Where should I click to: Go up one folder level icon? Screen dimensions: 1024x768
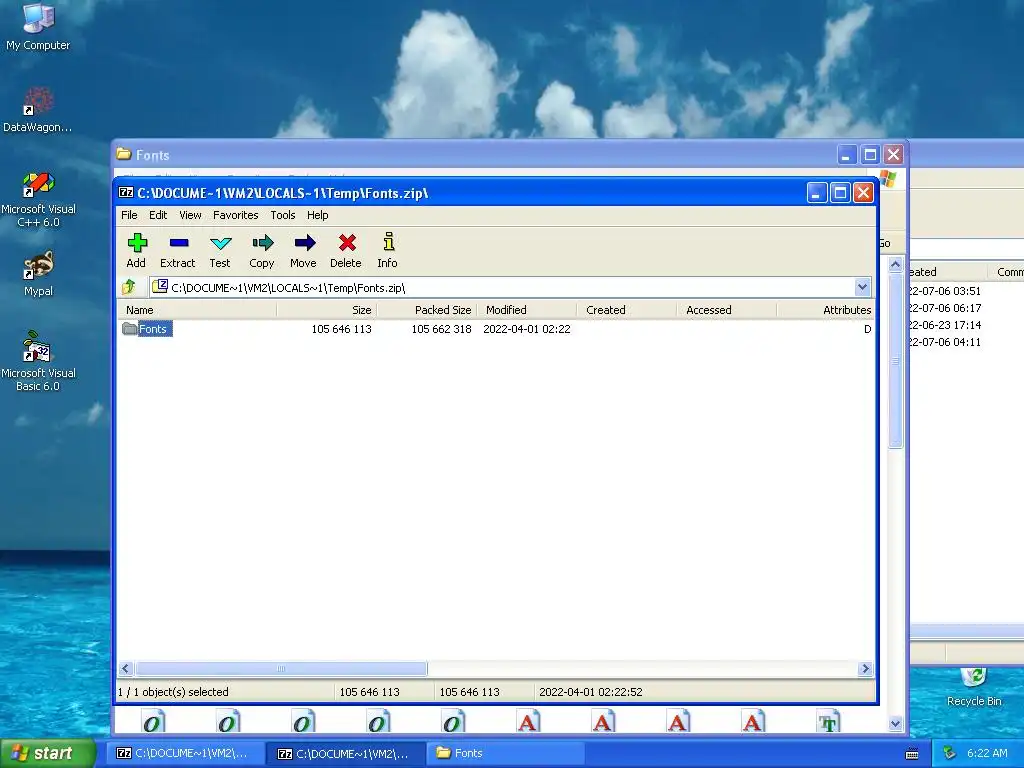(129, 287)
